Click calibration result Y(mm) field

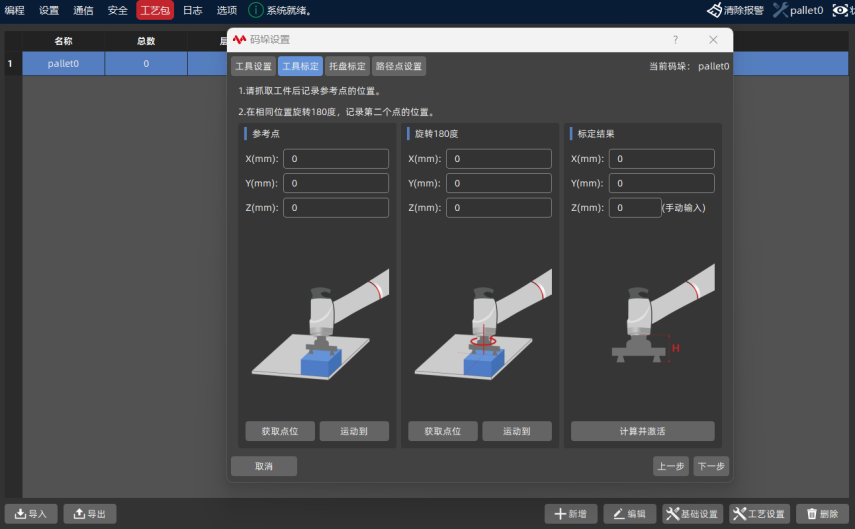click(662, 183)
